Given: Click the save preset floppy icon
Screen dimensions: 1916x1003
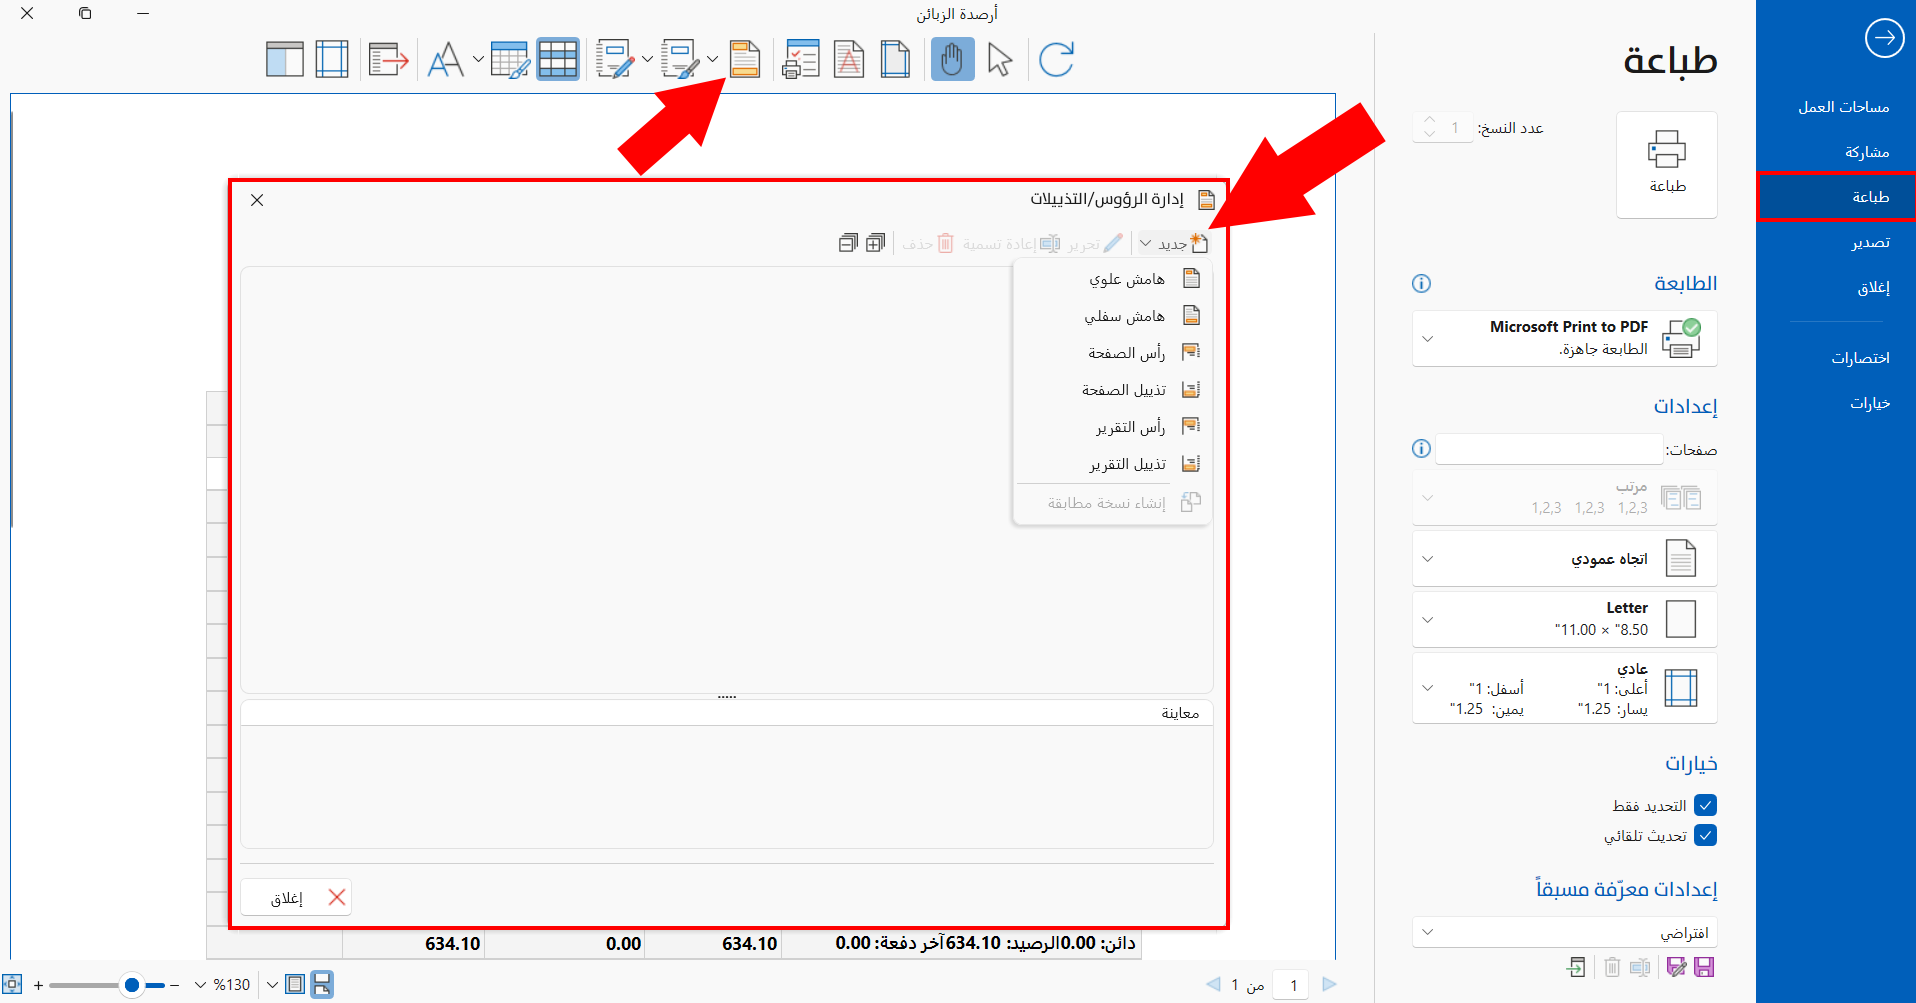Looking at the screenshot, I should coord(1704,966).
